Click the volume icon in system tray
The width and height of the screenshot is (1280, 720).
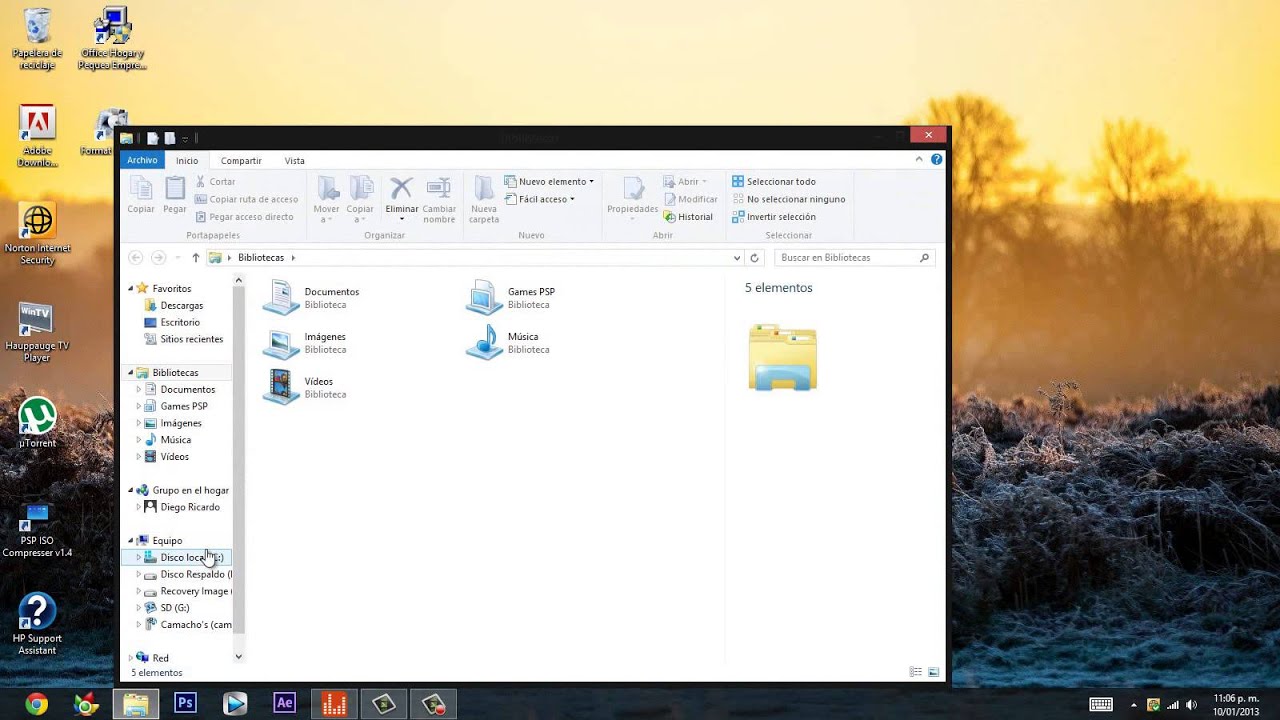[1190, 704]
